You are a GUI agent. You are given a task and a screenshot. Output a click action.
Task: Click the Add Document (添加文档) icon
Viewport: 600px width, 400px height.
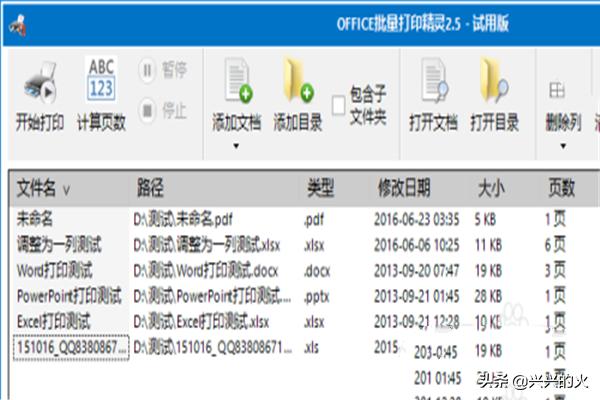coord(238,80)
